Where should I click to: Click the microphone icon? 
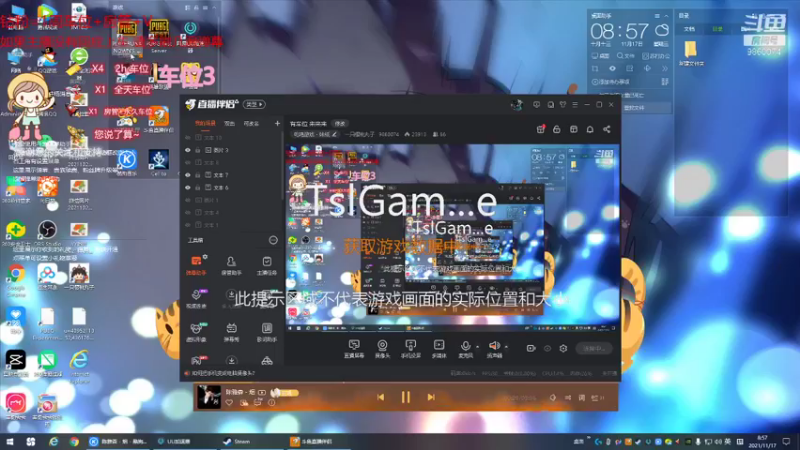coord(465,348)
